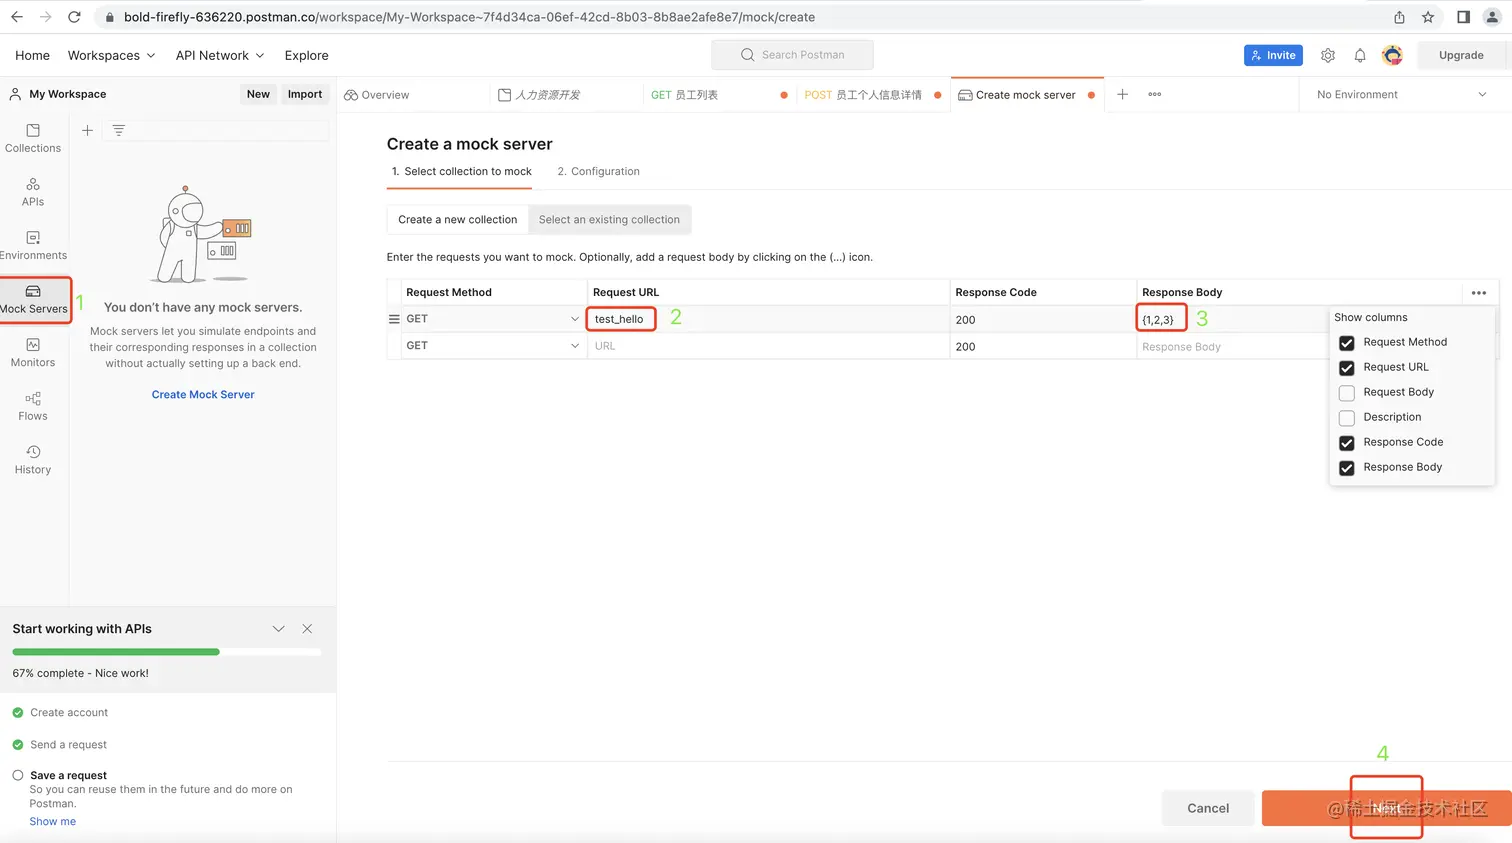Click the Upgrade button
This screenshot has width=1512, height=843.
click(x=1461, y=56)
